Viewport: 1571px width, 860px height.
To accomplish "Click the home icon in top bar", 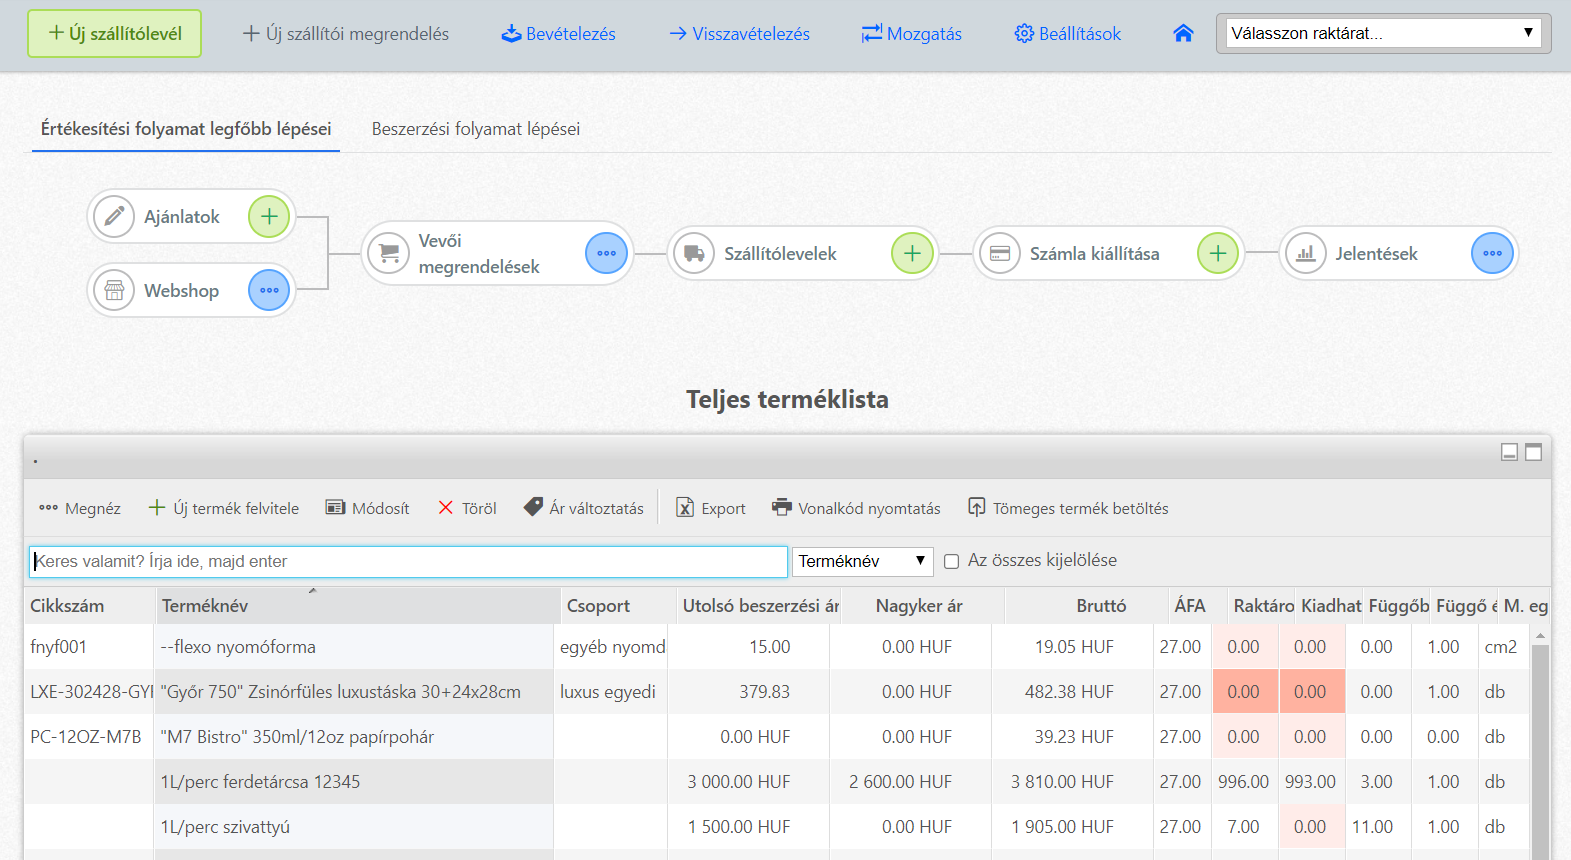I will [1183, 33].
